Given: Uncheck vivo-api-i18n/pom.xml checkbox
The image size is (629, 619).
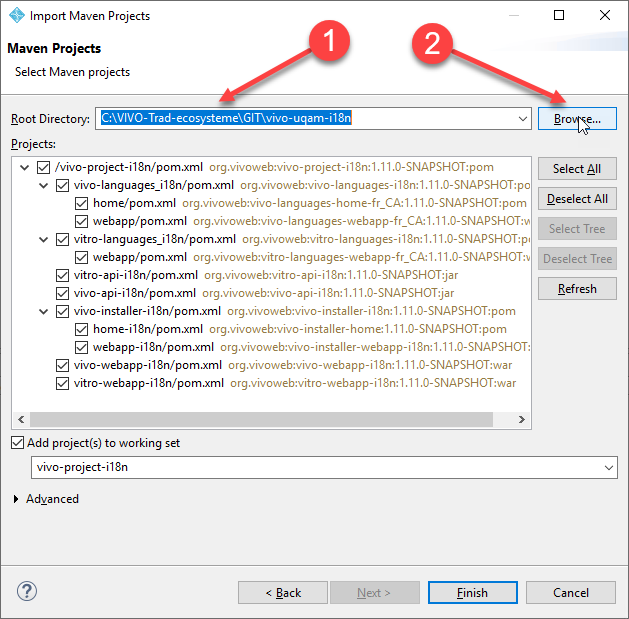Looking at the screenshot, I should tap(62, 293).
